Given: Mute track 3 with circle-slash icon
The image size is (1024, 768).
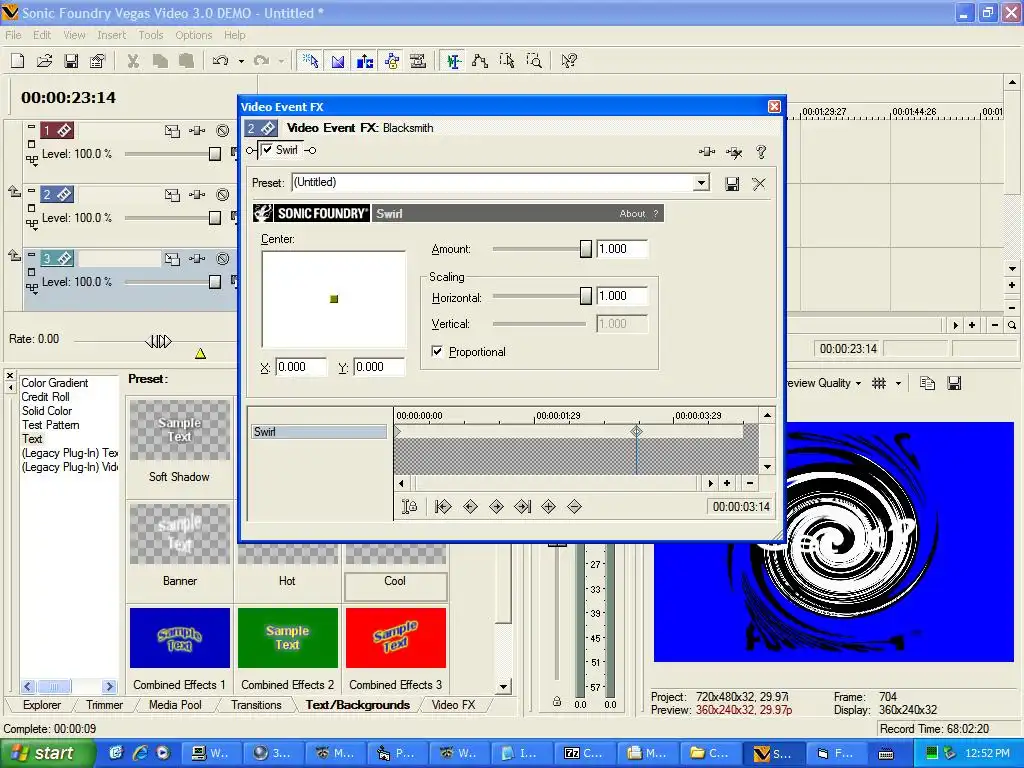Looking at the screenshot, I should coord(223,259).
